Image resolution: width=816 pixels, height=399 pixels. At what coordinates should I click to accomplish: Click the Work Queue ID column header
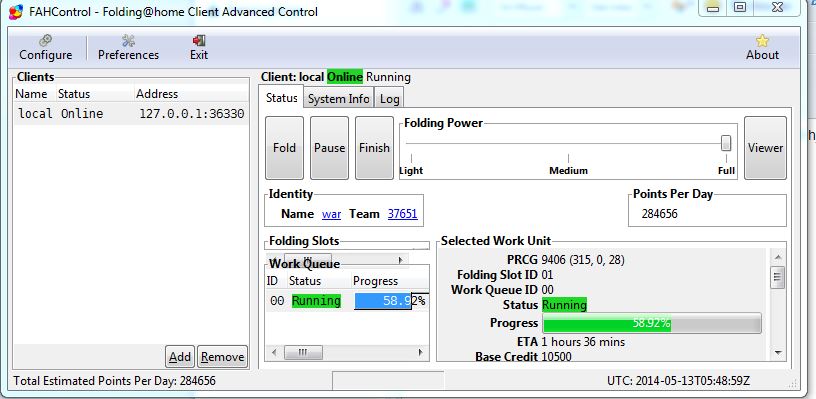coord(276,281)
